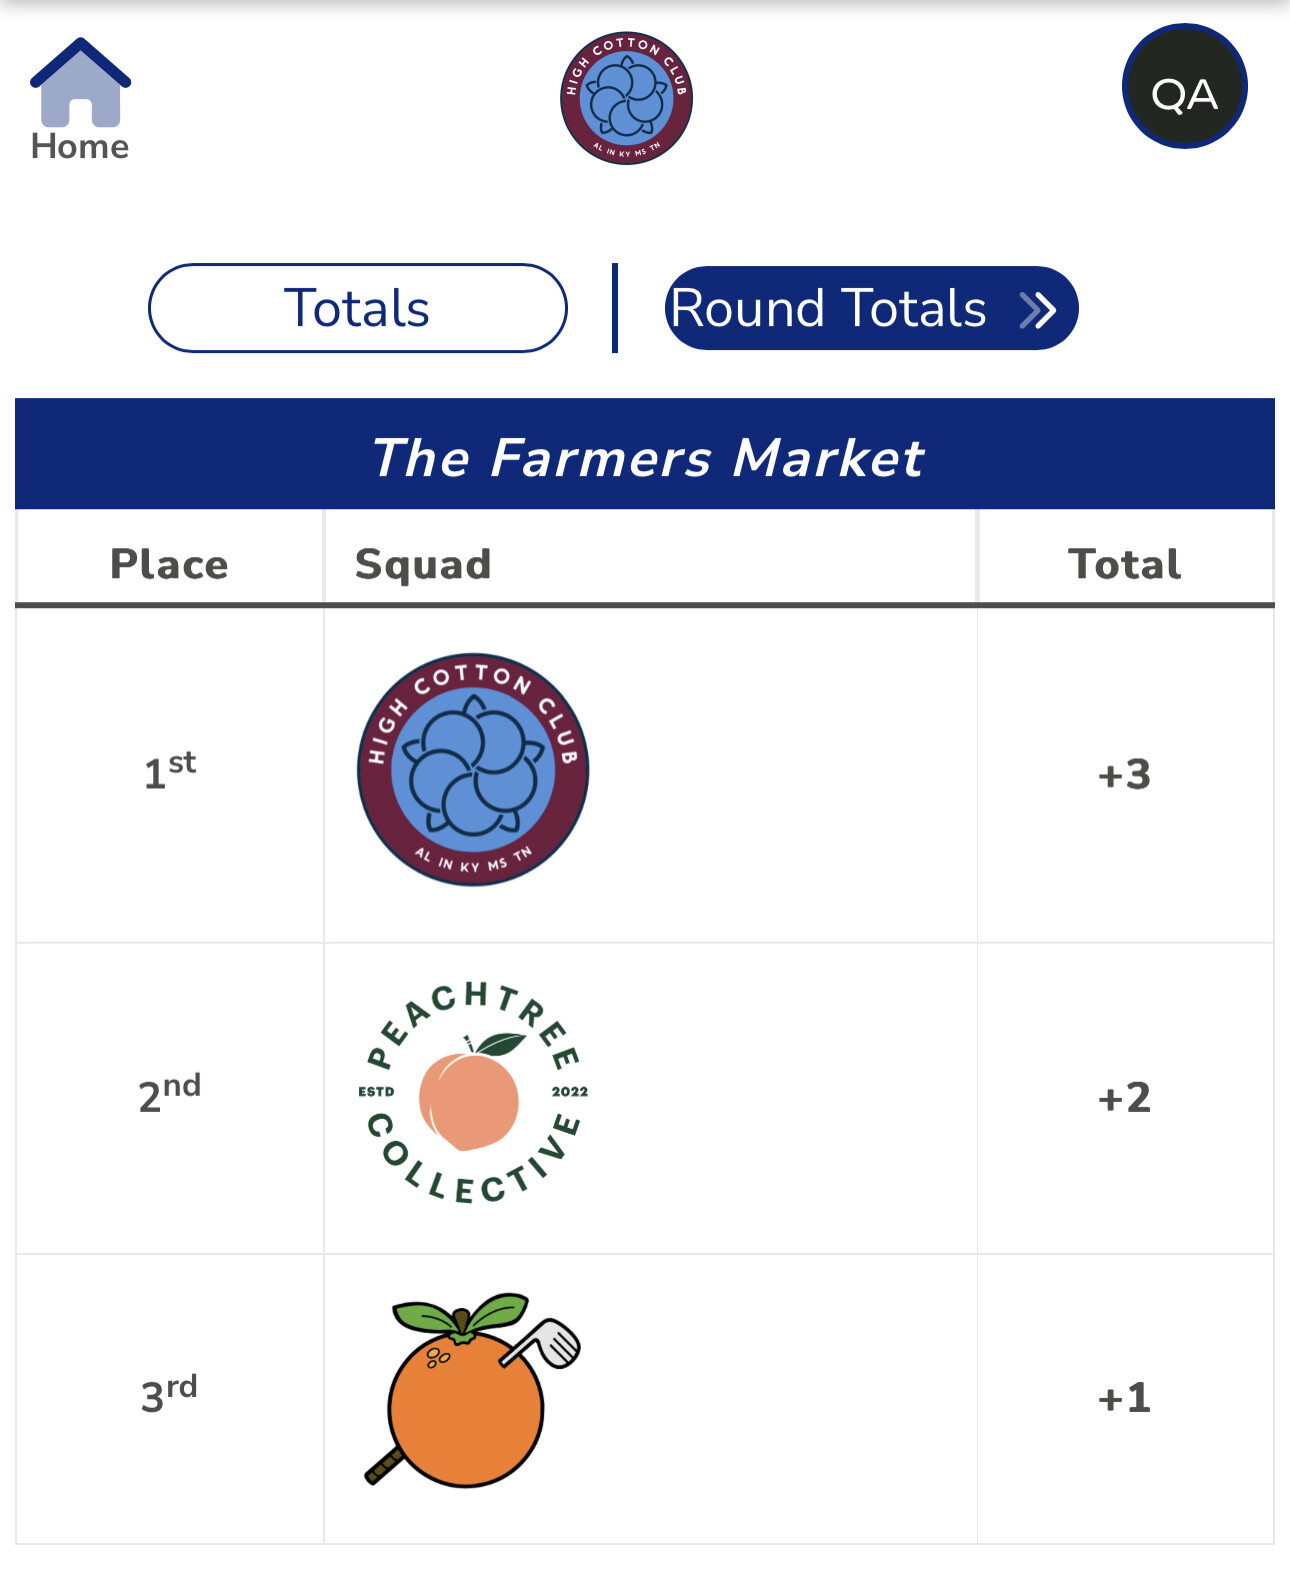Click the +1 total score
The width and height of the screenshot is (1290, 1593).
(x=1124, y=1398)
